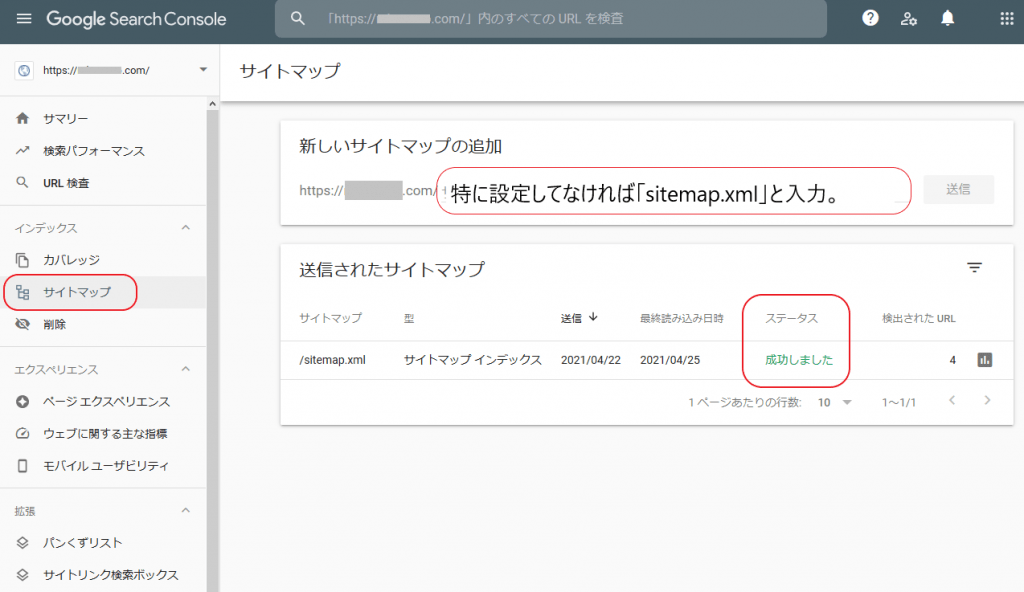Click the search magnifier icon in the URL bar
This screenshot has height=592, width=1024.
297,18
